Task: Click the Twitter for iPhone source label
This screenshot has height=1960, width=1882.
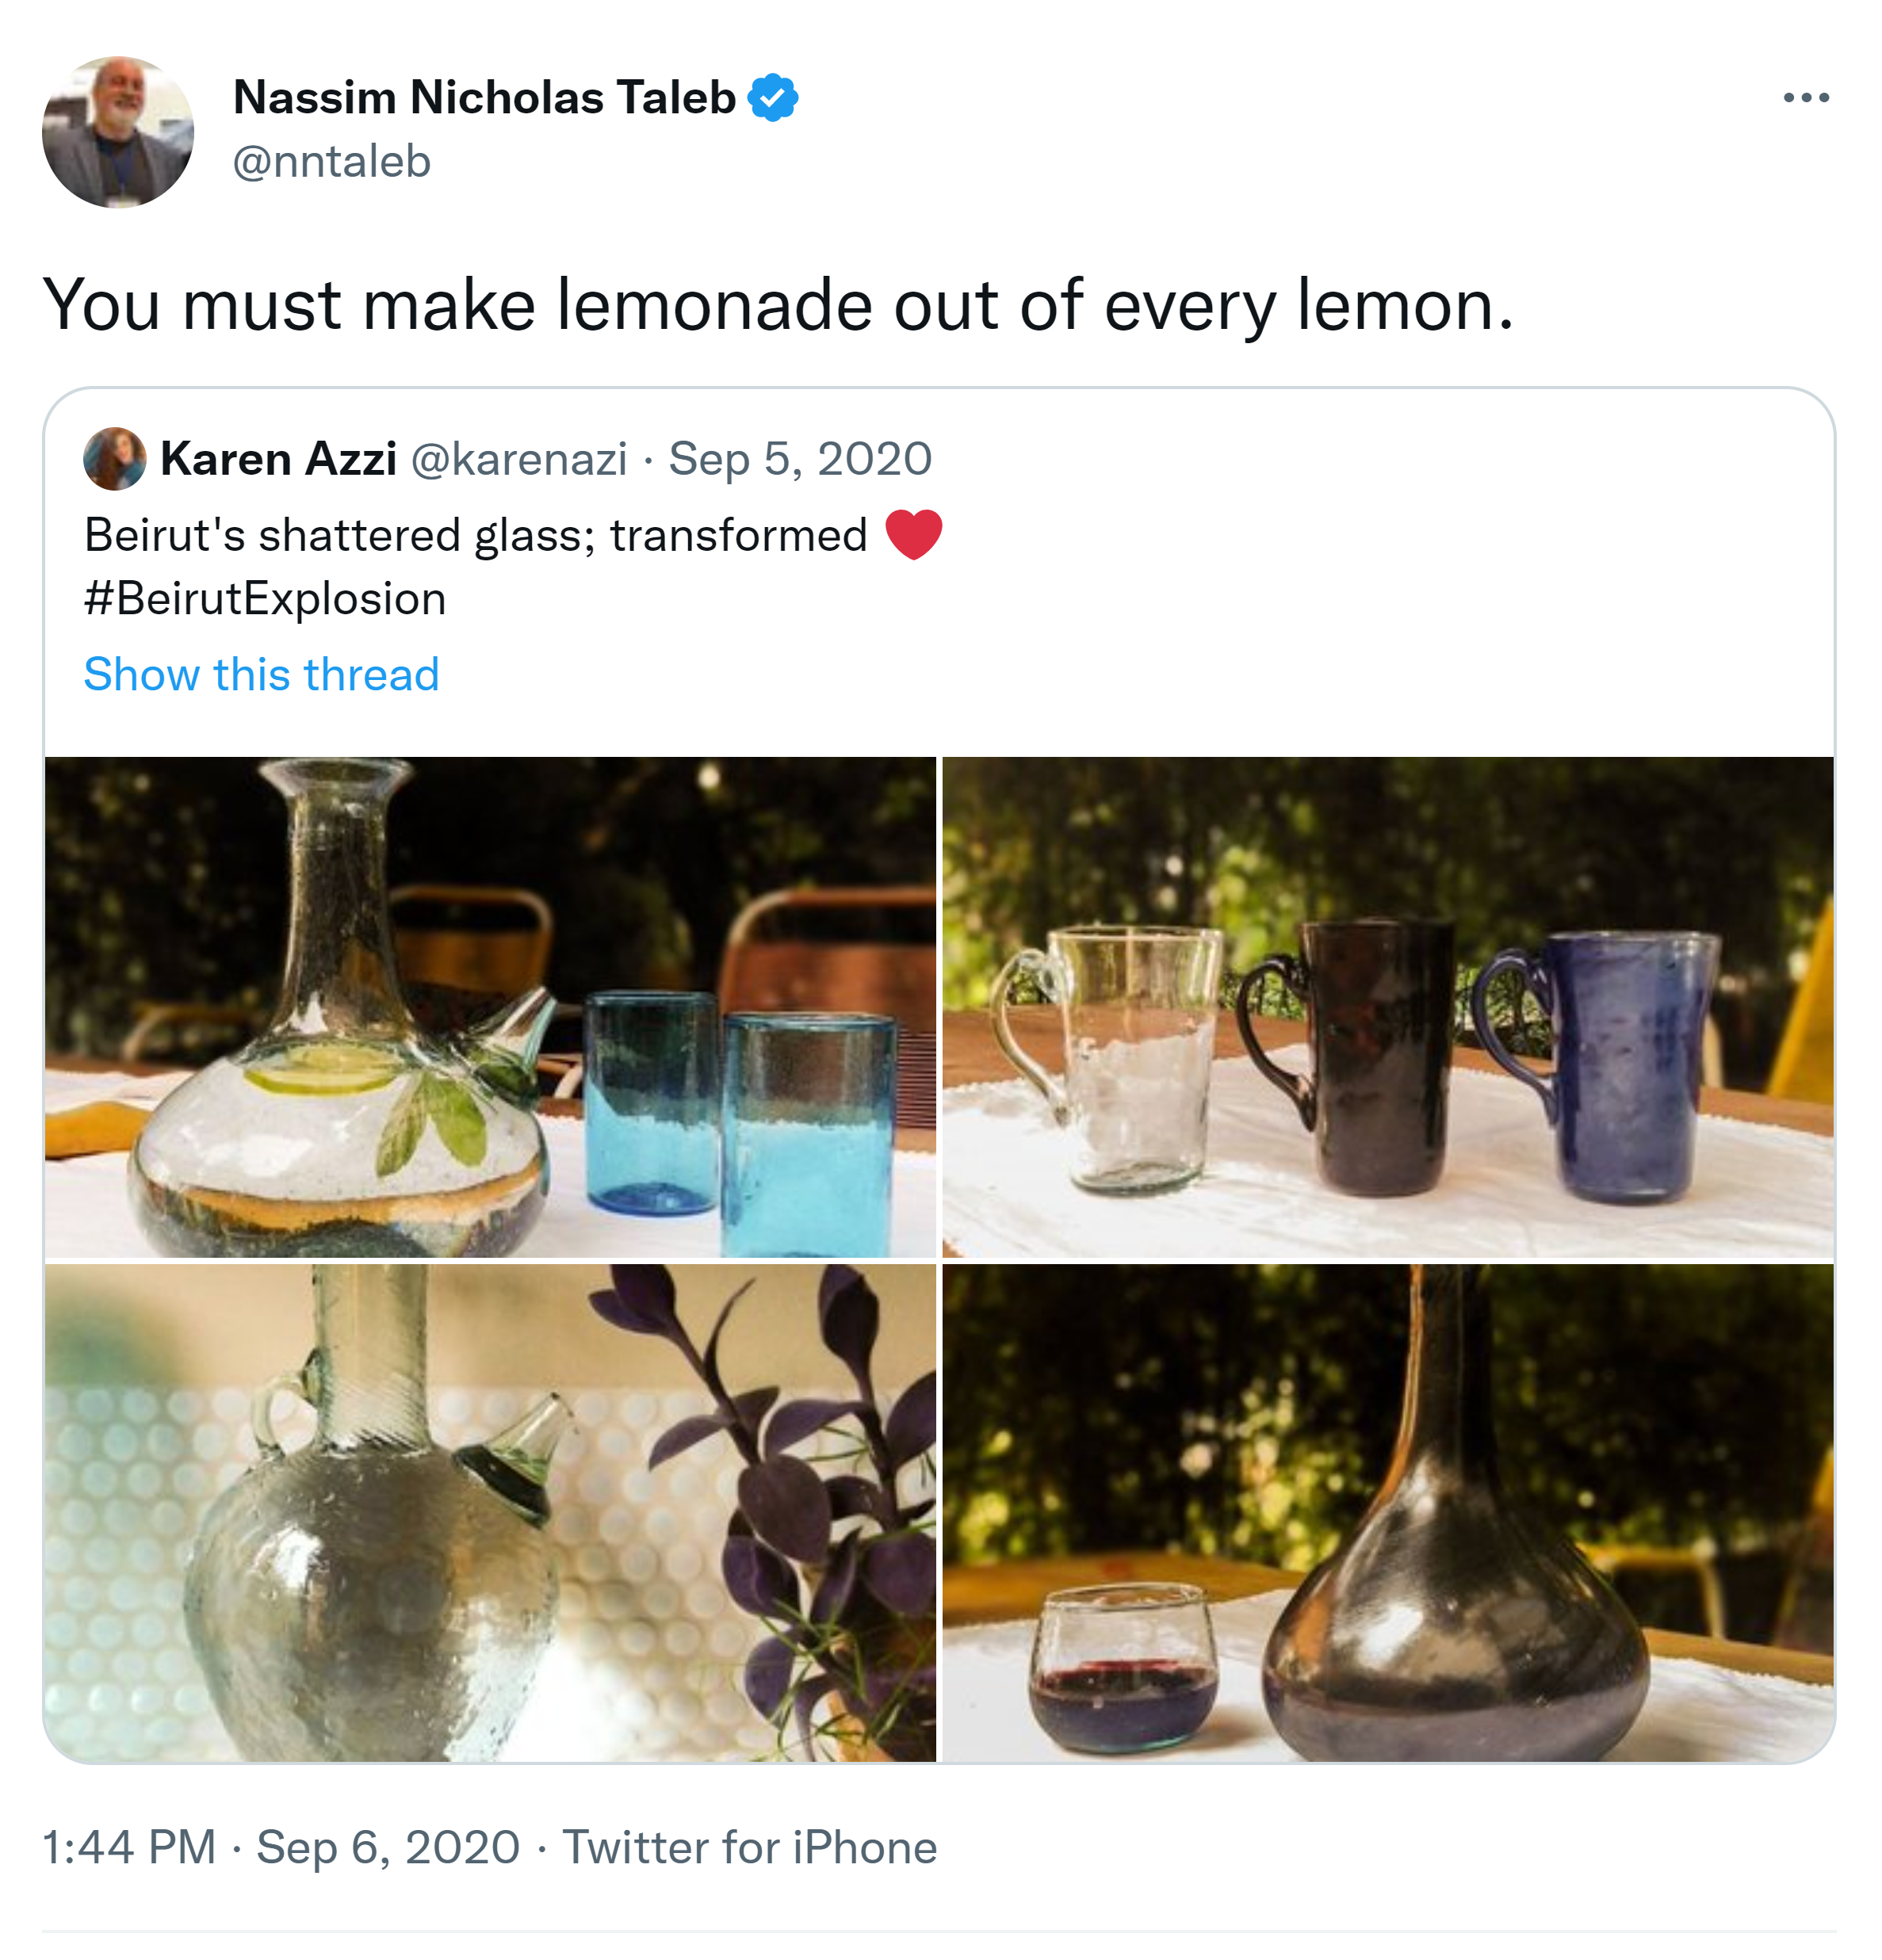Action: [x=749, y=1847]
